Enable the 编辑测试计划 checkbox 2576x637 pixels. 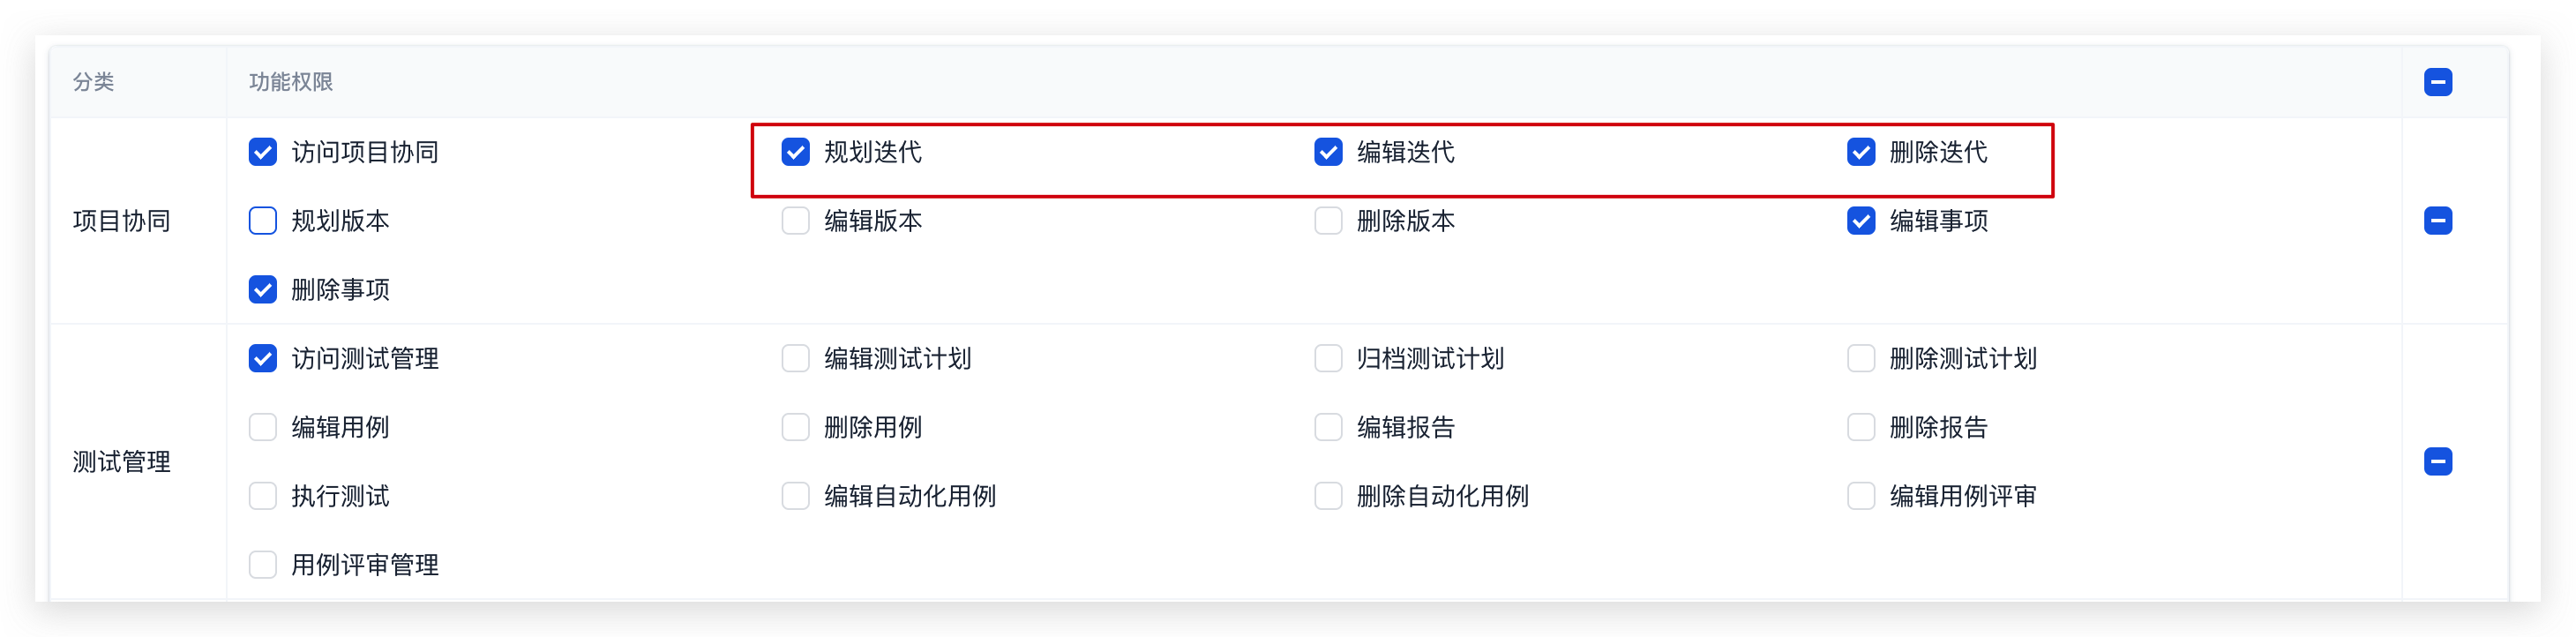pos(795,358)
